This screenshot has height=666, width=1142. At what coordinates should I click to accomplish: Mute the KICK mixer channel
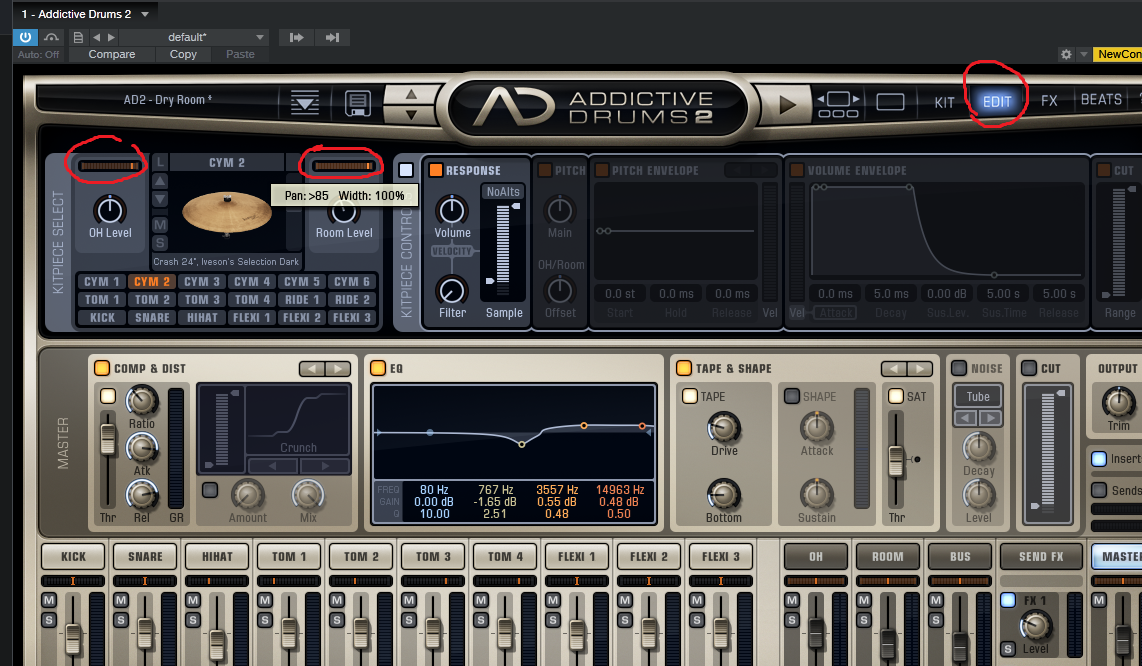click(x=49, y=600)
